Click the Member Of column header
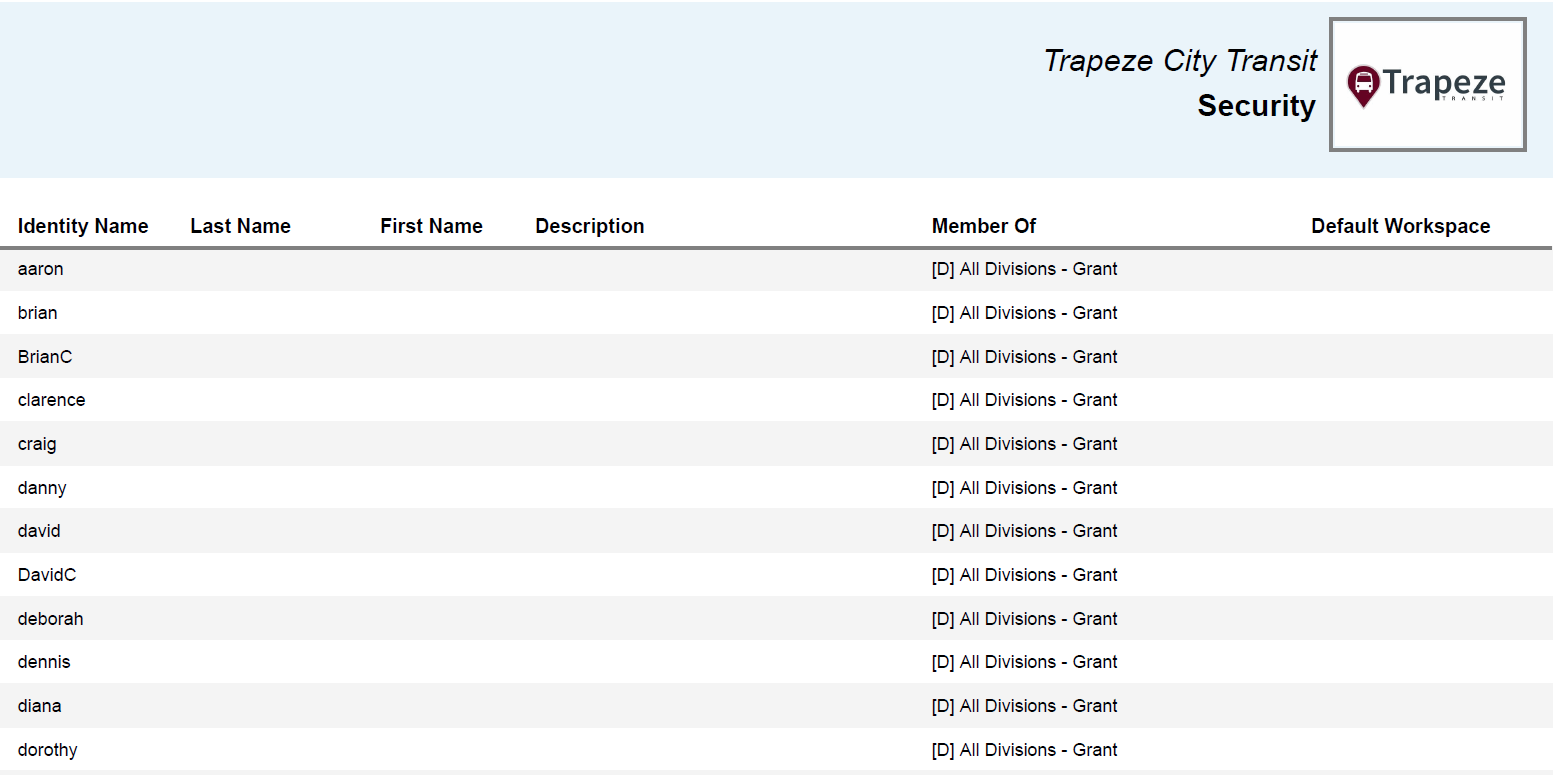1564x775 pixels. (x=983, y=226)
